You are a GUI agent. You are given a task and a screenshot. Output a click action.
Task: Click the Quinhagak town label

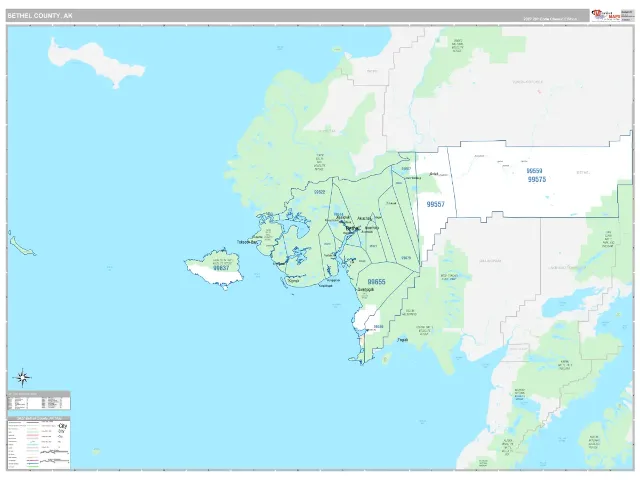[365, 289]
